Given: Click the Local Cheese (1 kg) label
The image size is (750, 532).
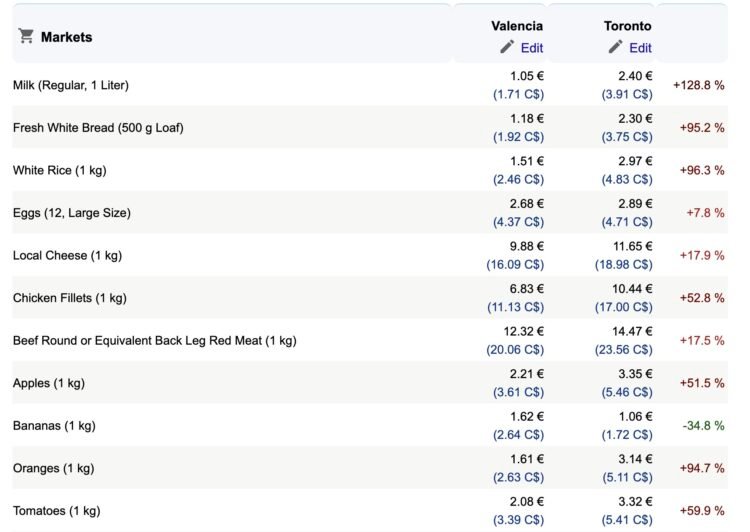Looking at the screenshot, I should tap(67, 256).
